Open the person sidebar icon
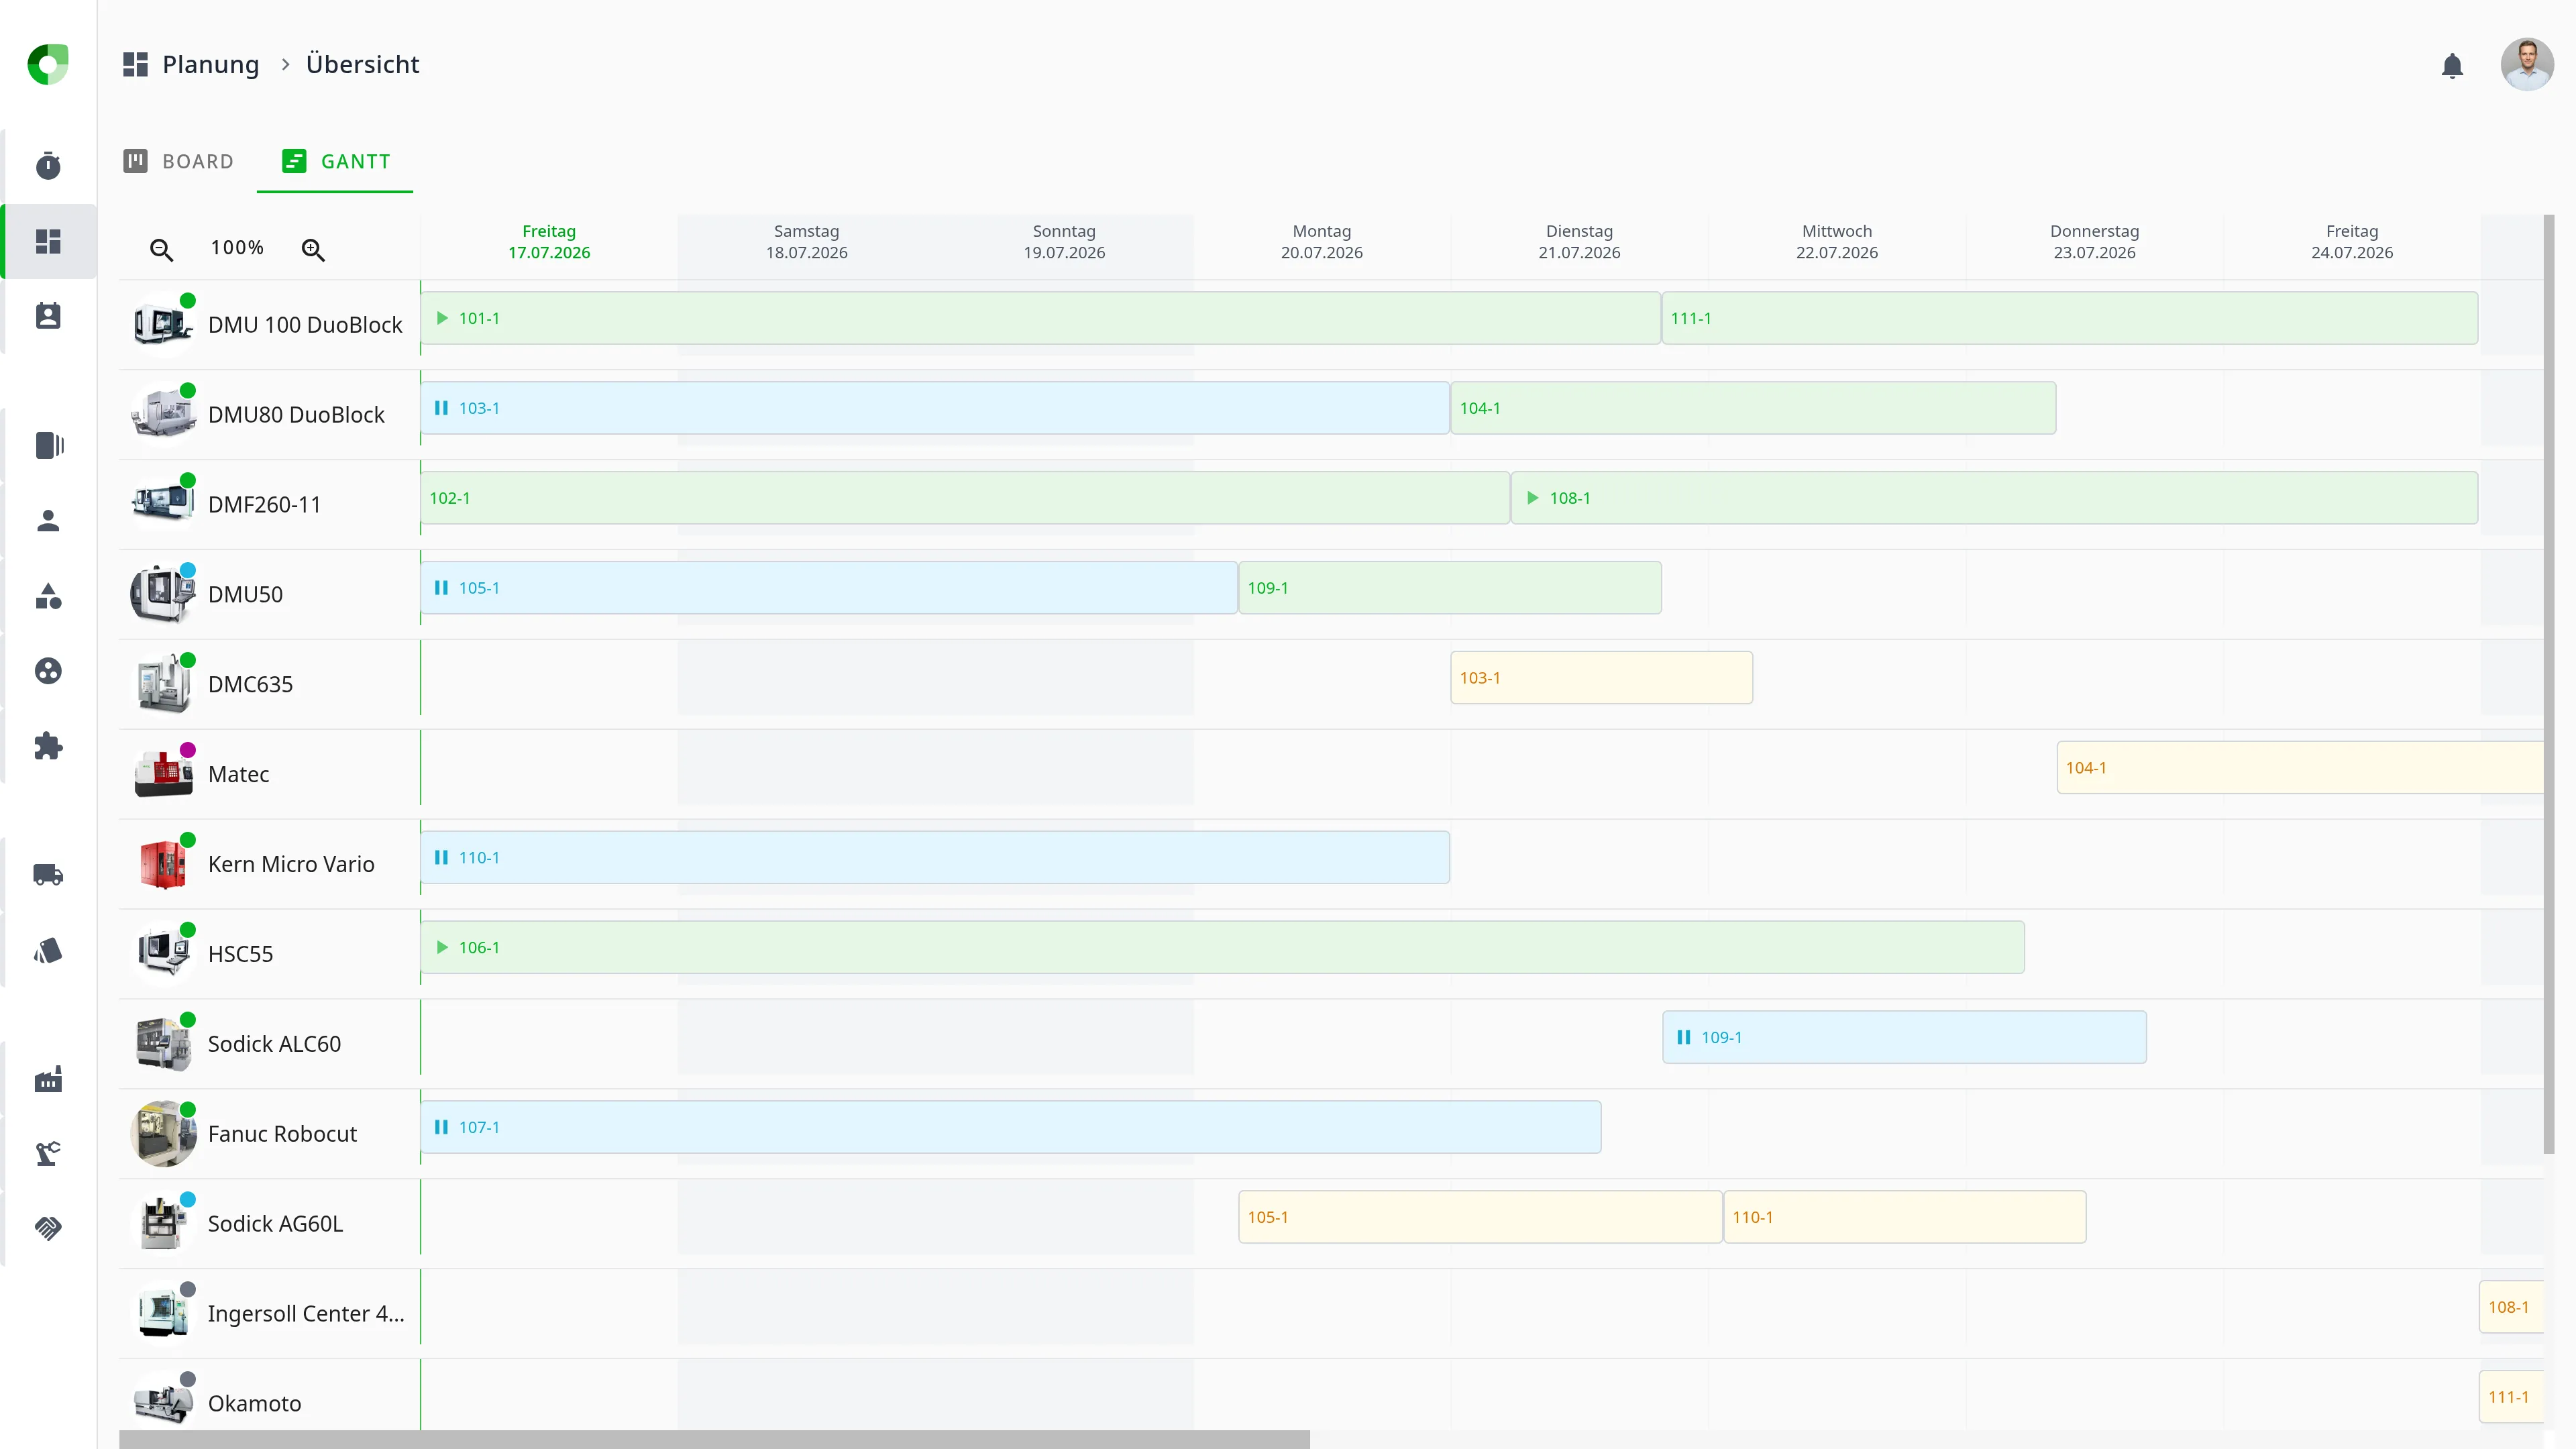The width and height of the screenshot is (2576, 1449). point(48,521)
